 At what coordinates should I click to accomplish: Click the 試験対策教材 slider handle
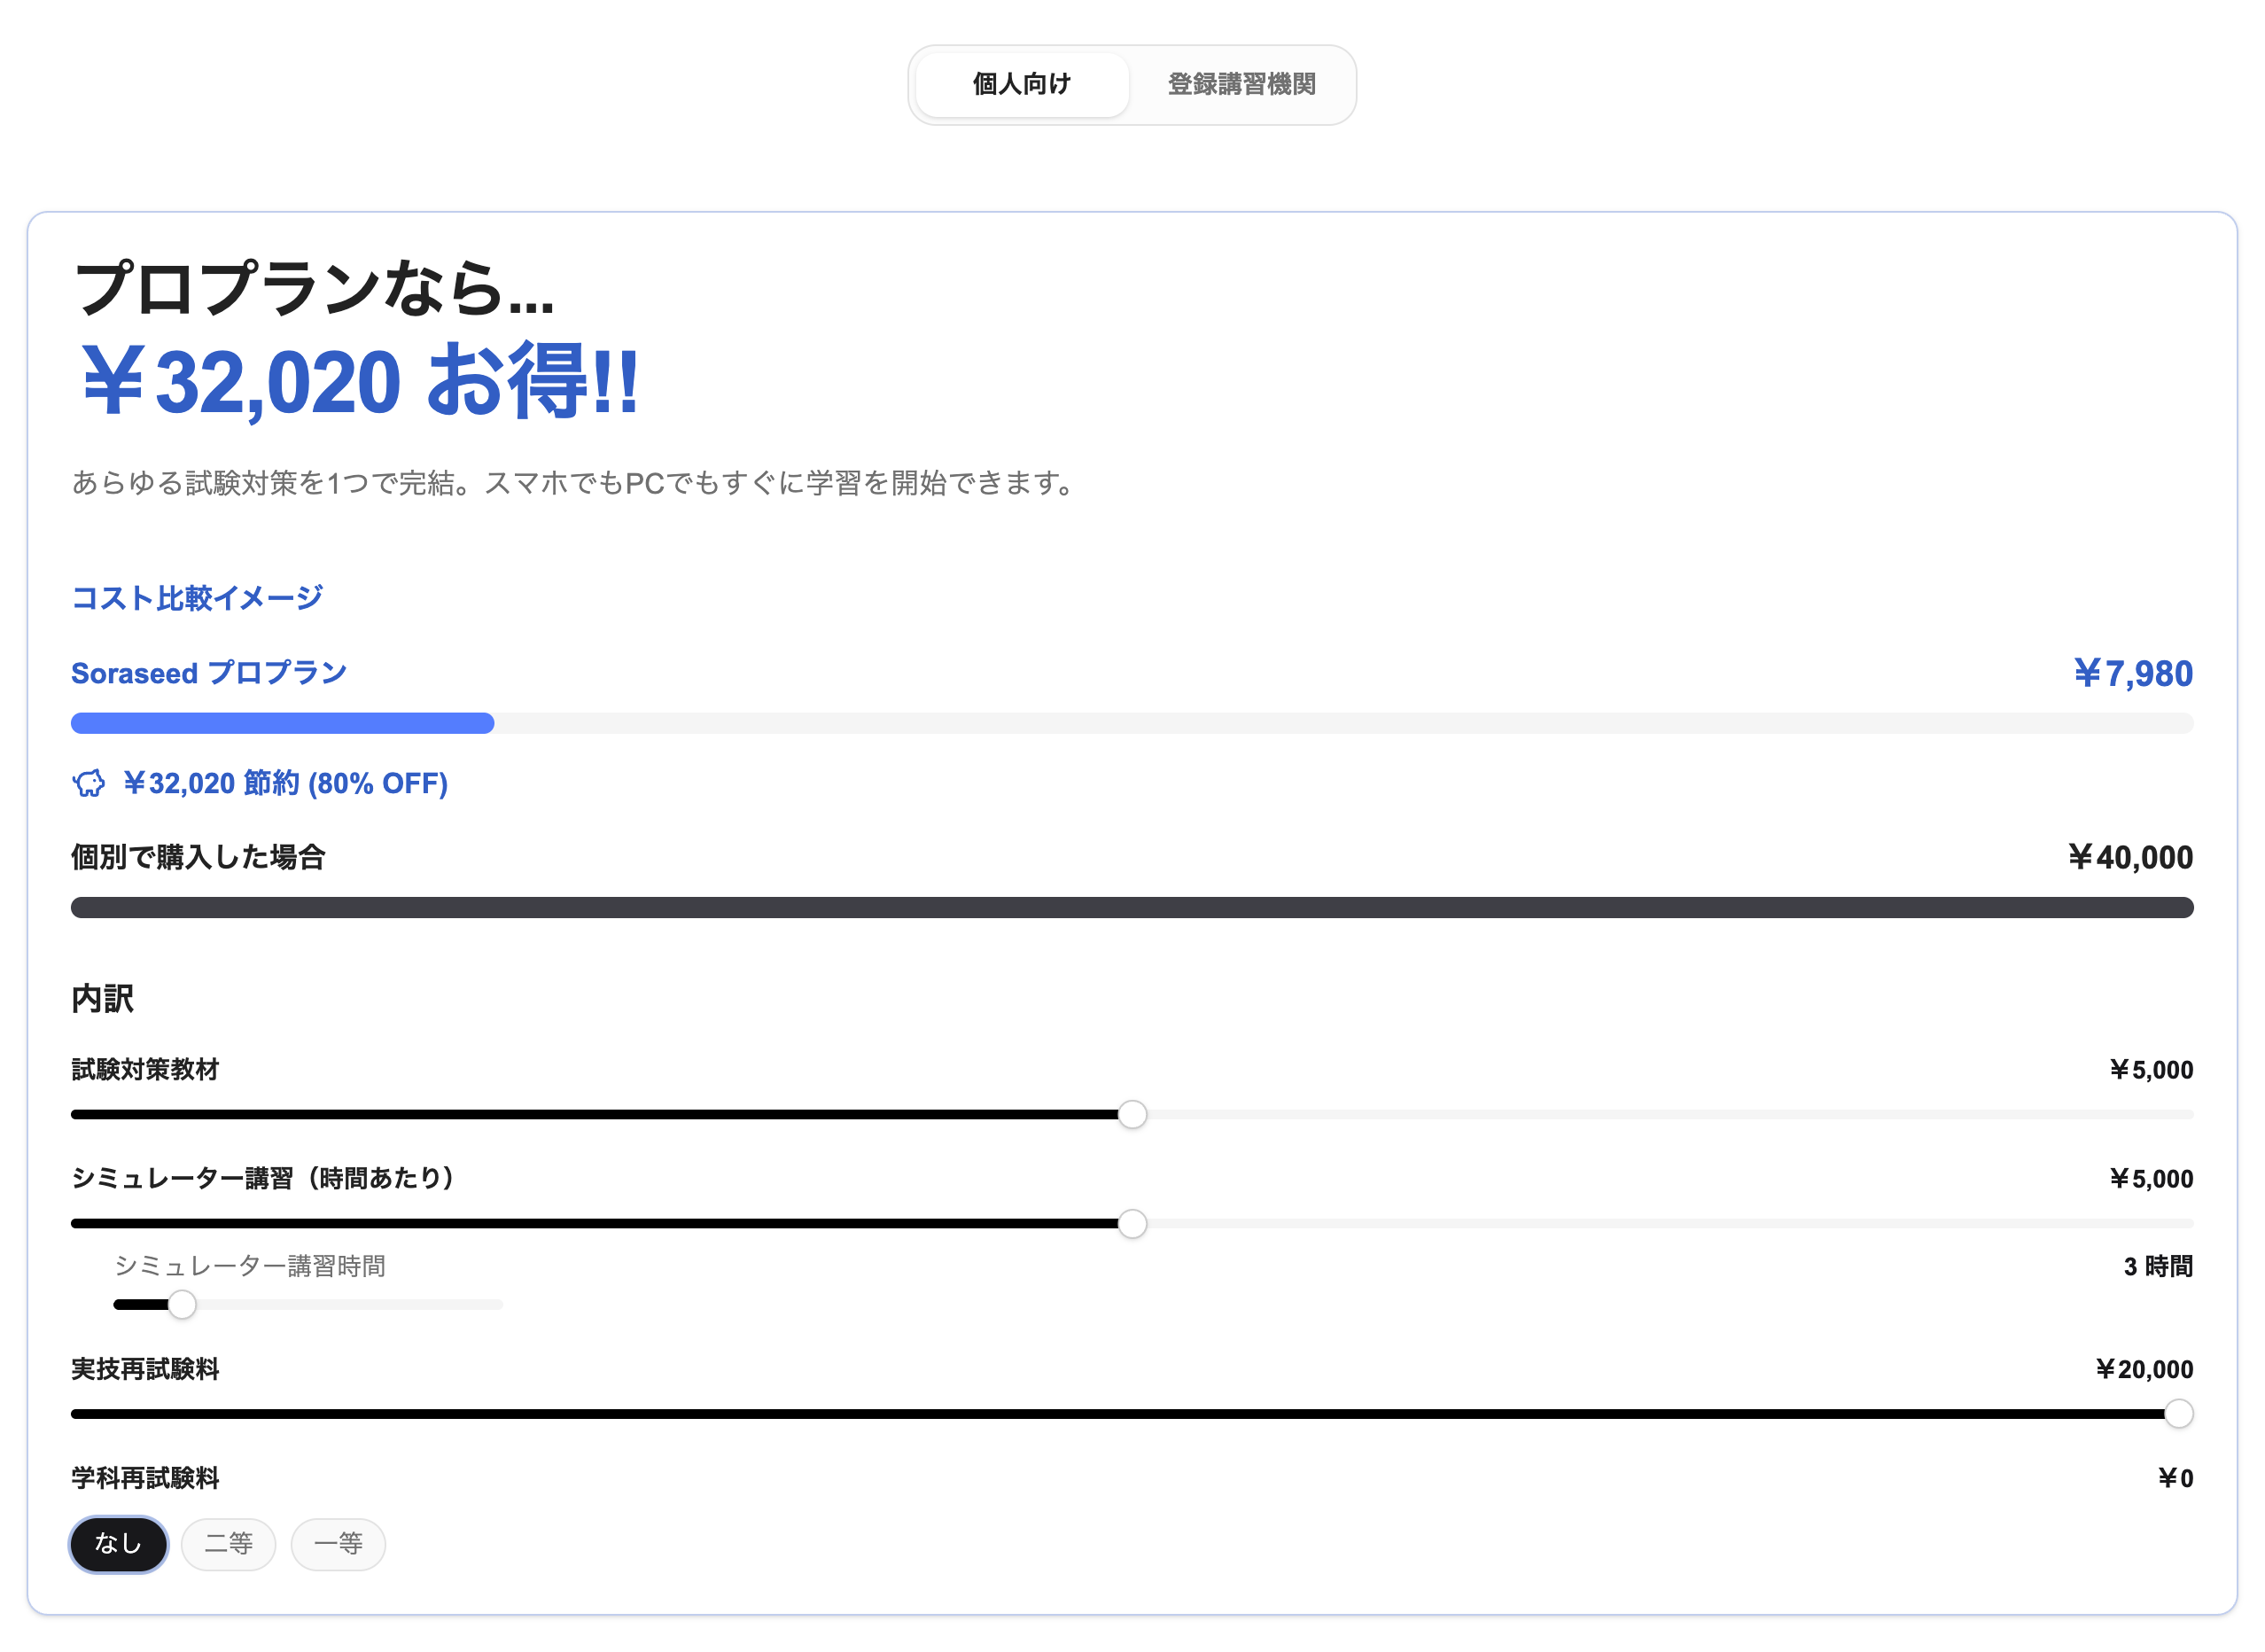click(x=1132, y=1114)
